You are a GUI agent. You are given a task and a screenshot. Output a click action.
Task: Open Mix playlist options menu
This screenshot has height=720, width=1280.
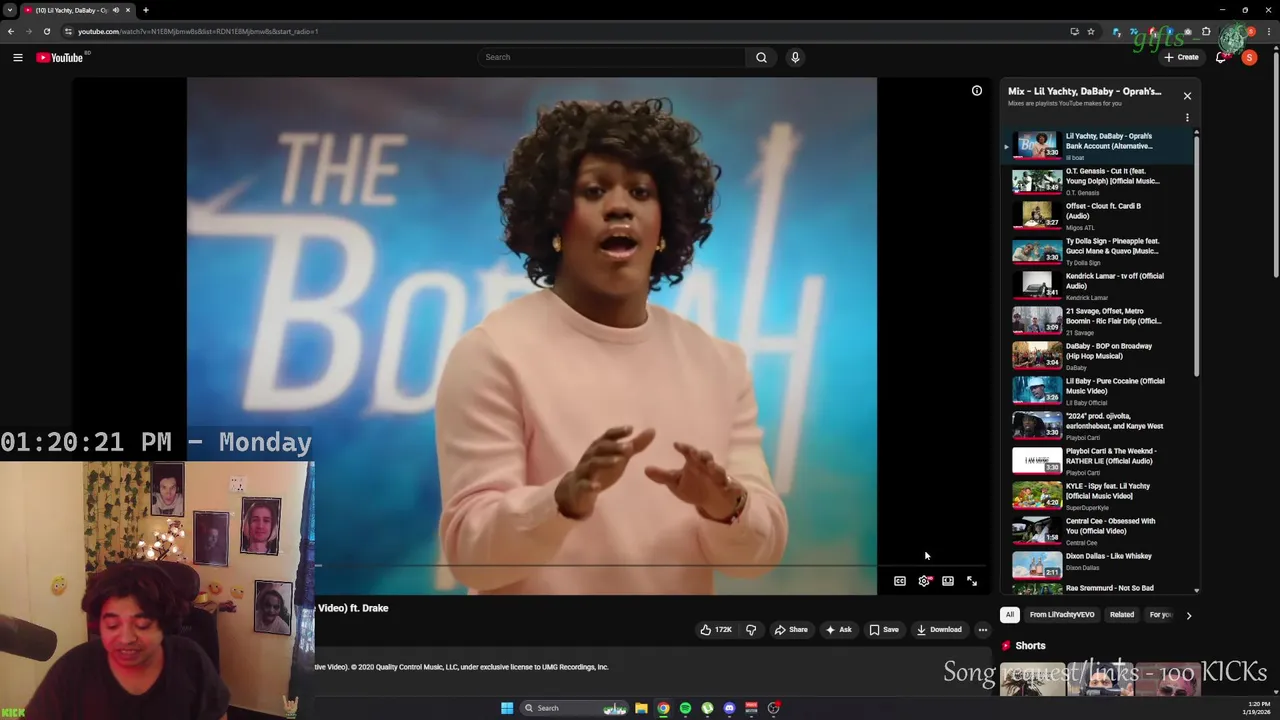1187,118
